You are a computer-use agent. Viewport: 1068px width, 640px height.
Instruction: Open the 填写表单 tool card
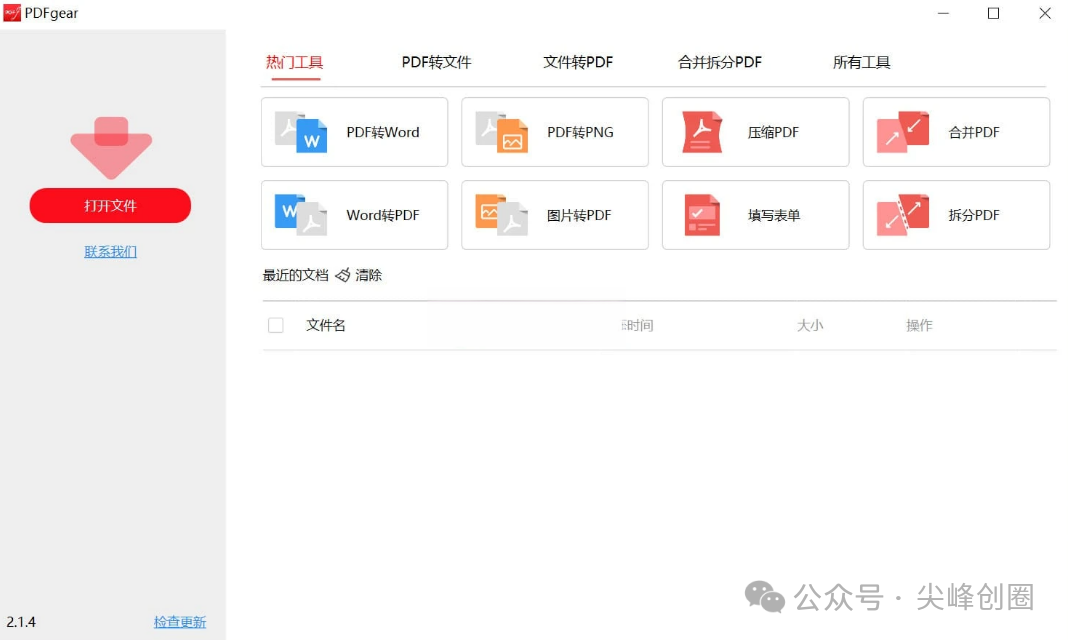[x=755, y=215]
